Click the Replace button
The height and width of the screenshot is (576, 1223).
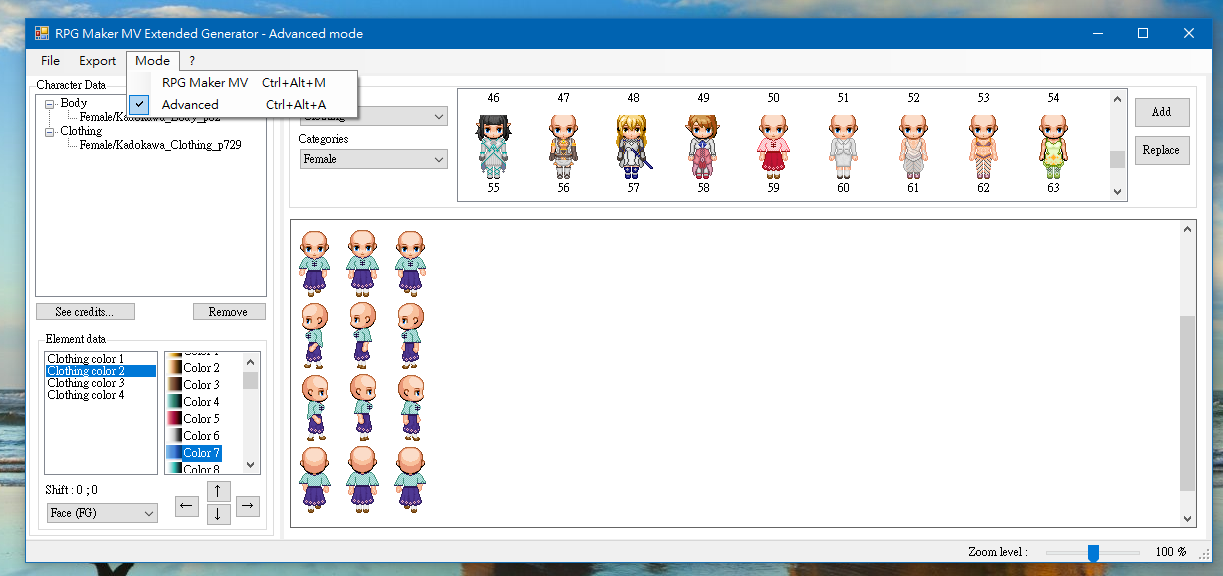coord(1162,150)
